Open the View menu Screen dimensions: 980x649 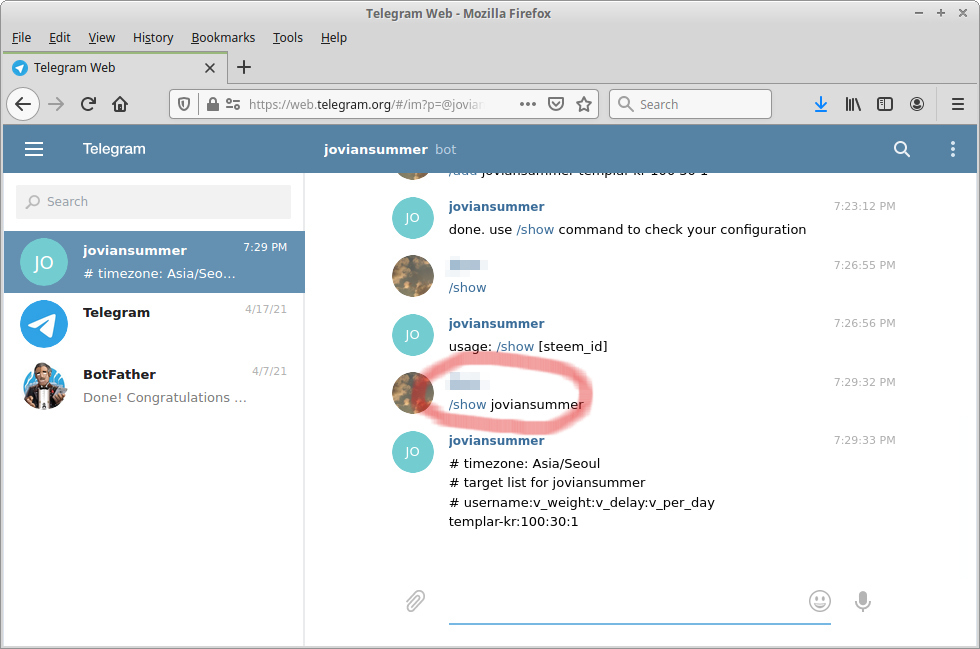click(x=101, y=38)
